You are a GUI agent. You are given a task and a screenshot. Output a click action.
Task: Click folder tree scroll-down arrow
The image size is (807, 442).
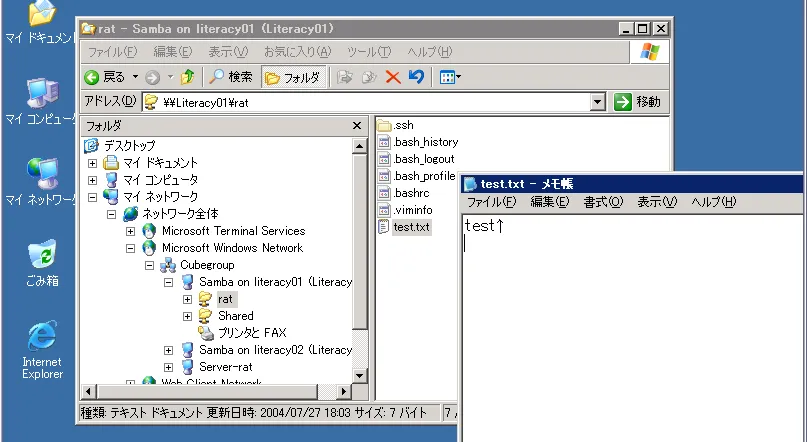coord(360,376)
